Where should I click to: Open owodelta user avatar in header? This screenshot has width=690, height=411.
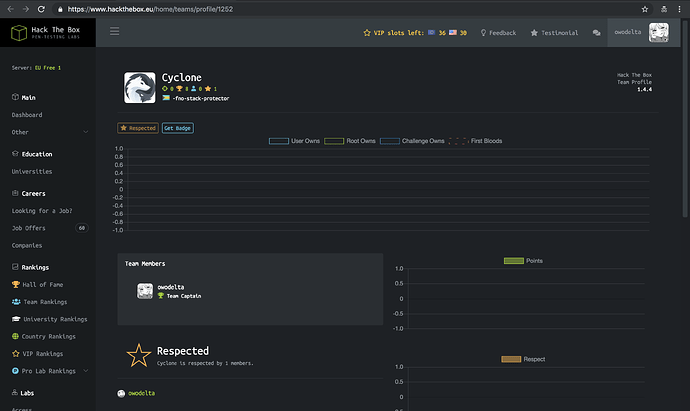click(x=659, y=33)
